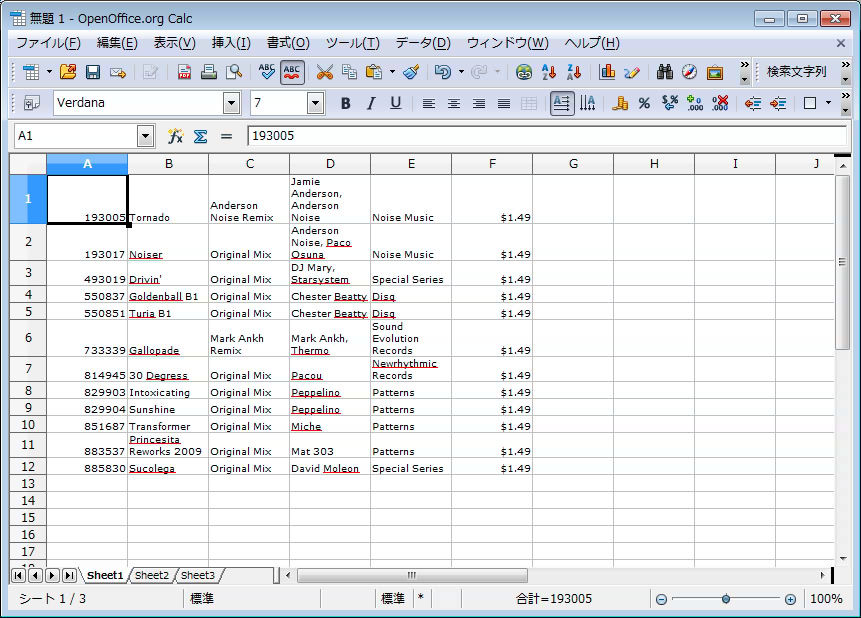Sort the data in descending order
This screenshot has width=861, height=618.
[x=574, y=72]
